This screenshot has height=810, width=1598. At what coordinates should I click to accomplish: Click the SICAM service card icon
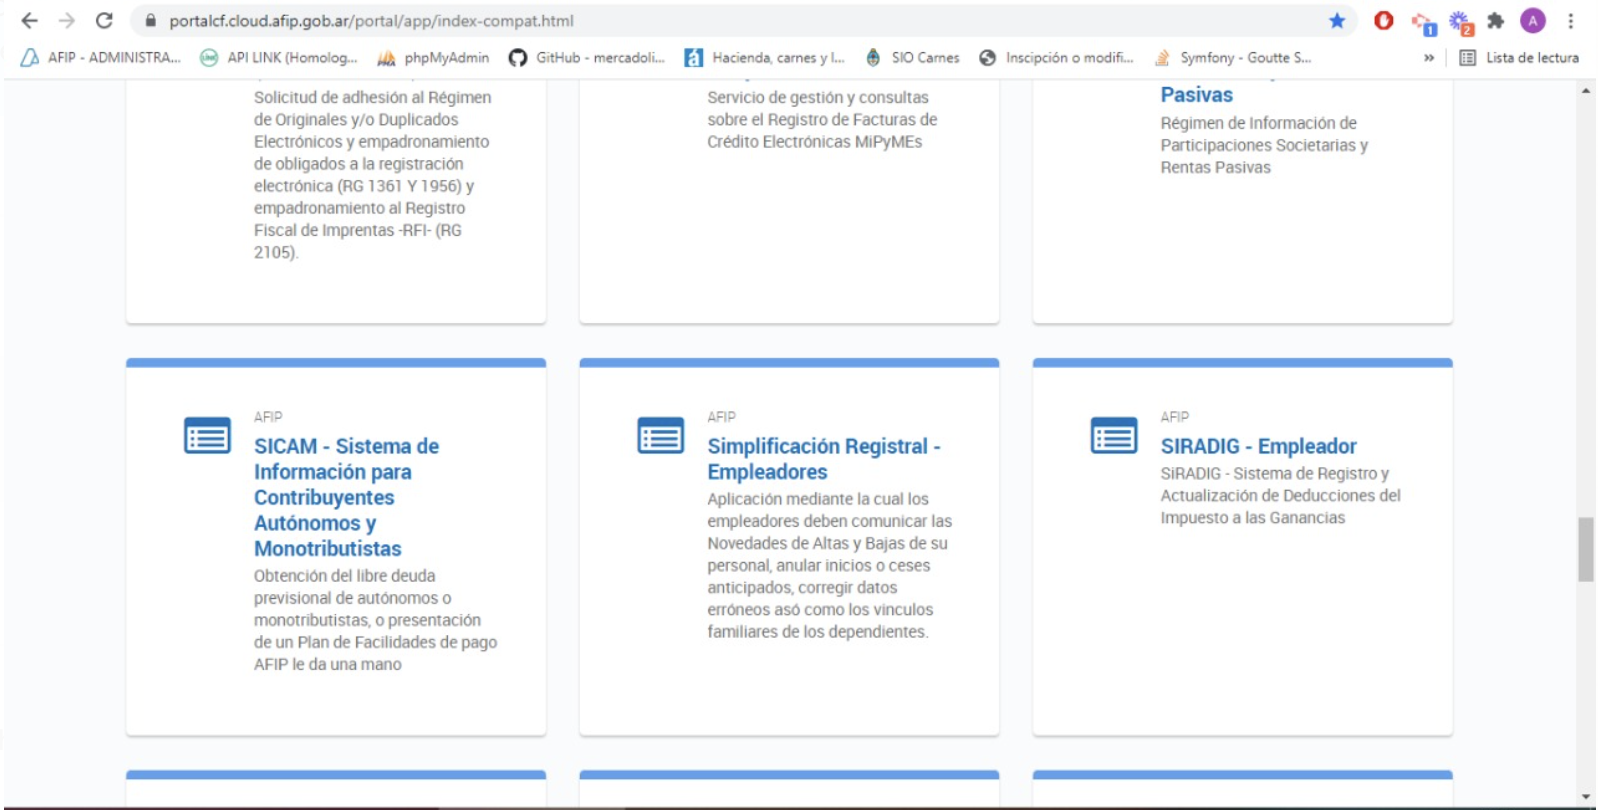[208, 435]
